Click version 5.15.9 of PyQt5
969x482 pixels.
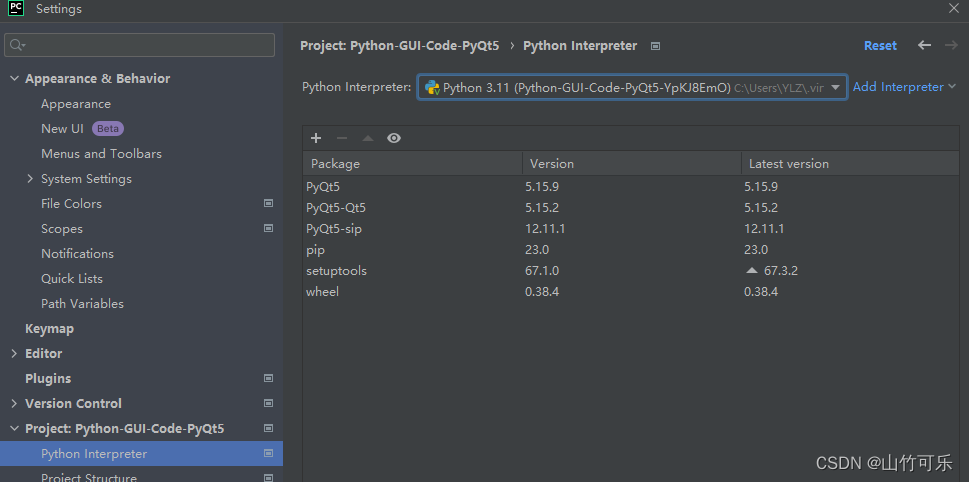pyautogui.click(x=542, y=187)
